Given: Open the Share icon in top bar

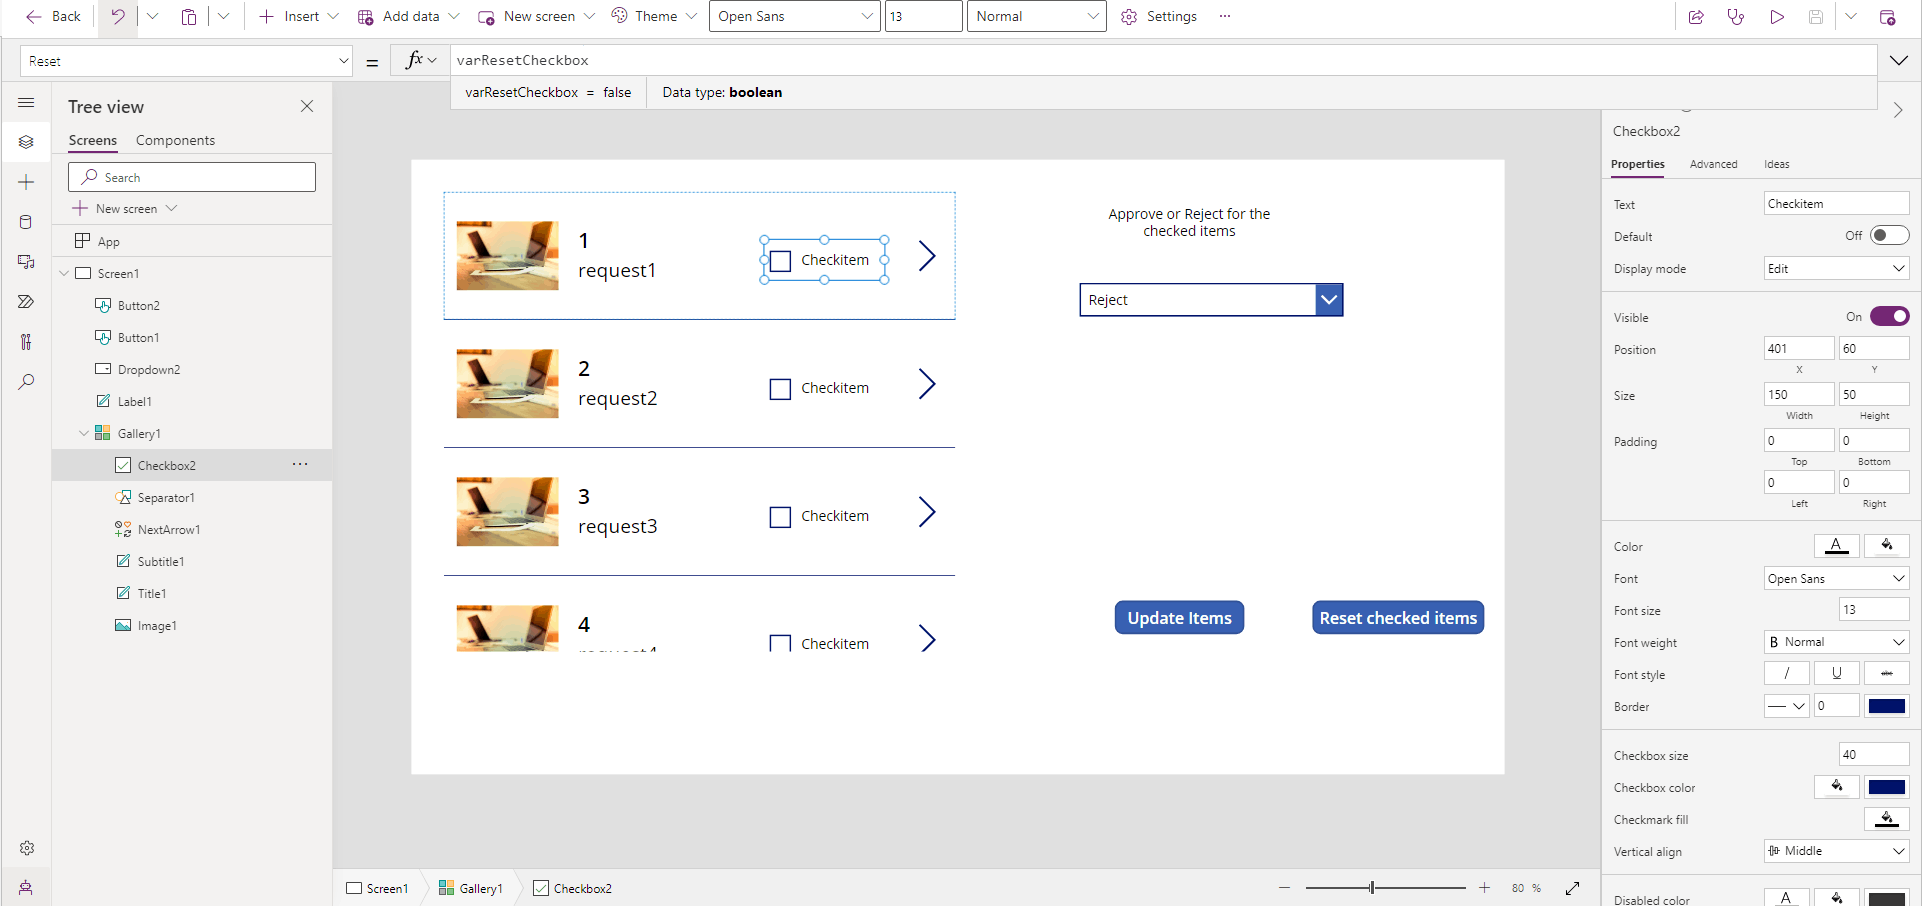Looking at the screenshot, I should 1696,17.
